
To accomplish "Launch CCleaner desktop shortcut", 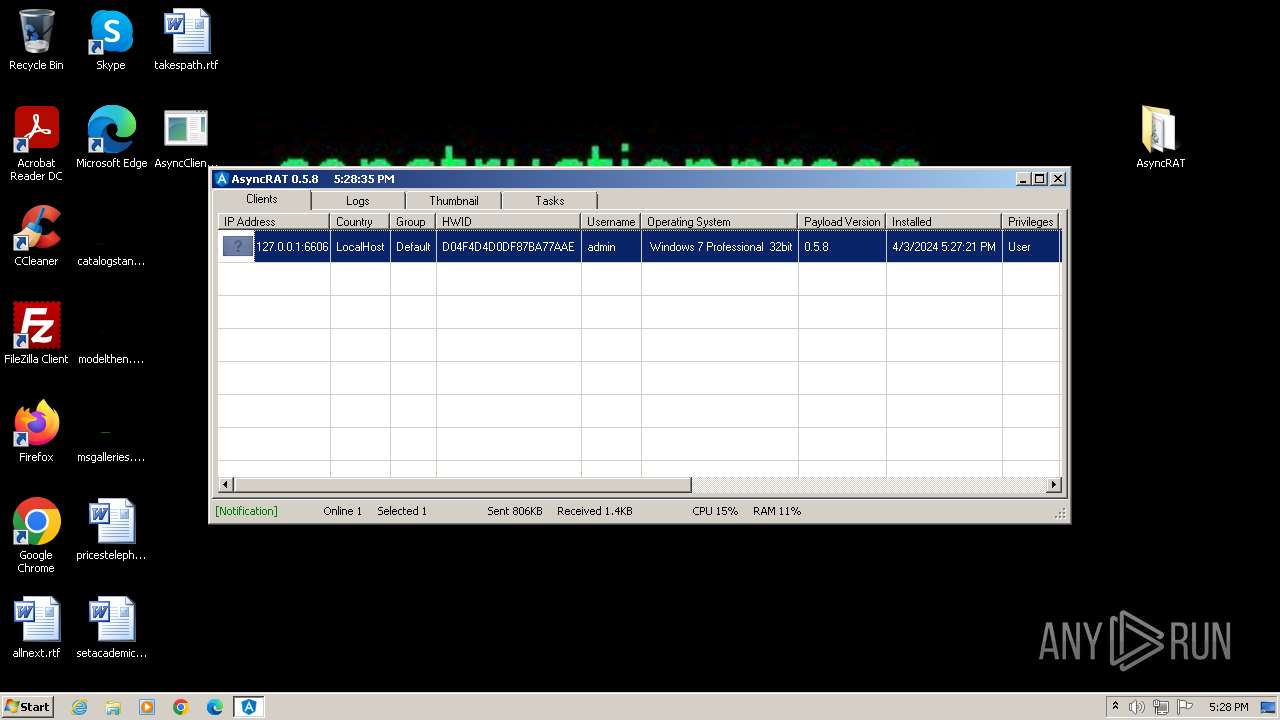I will (36, 236).
